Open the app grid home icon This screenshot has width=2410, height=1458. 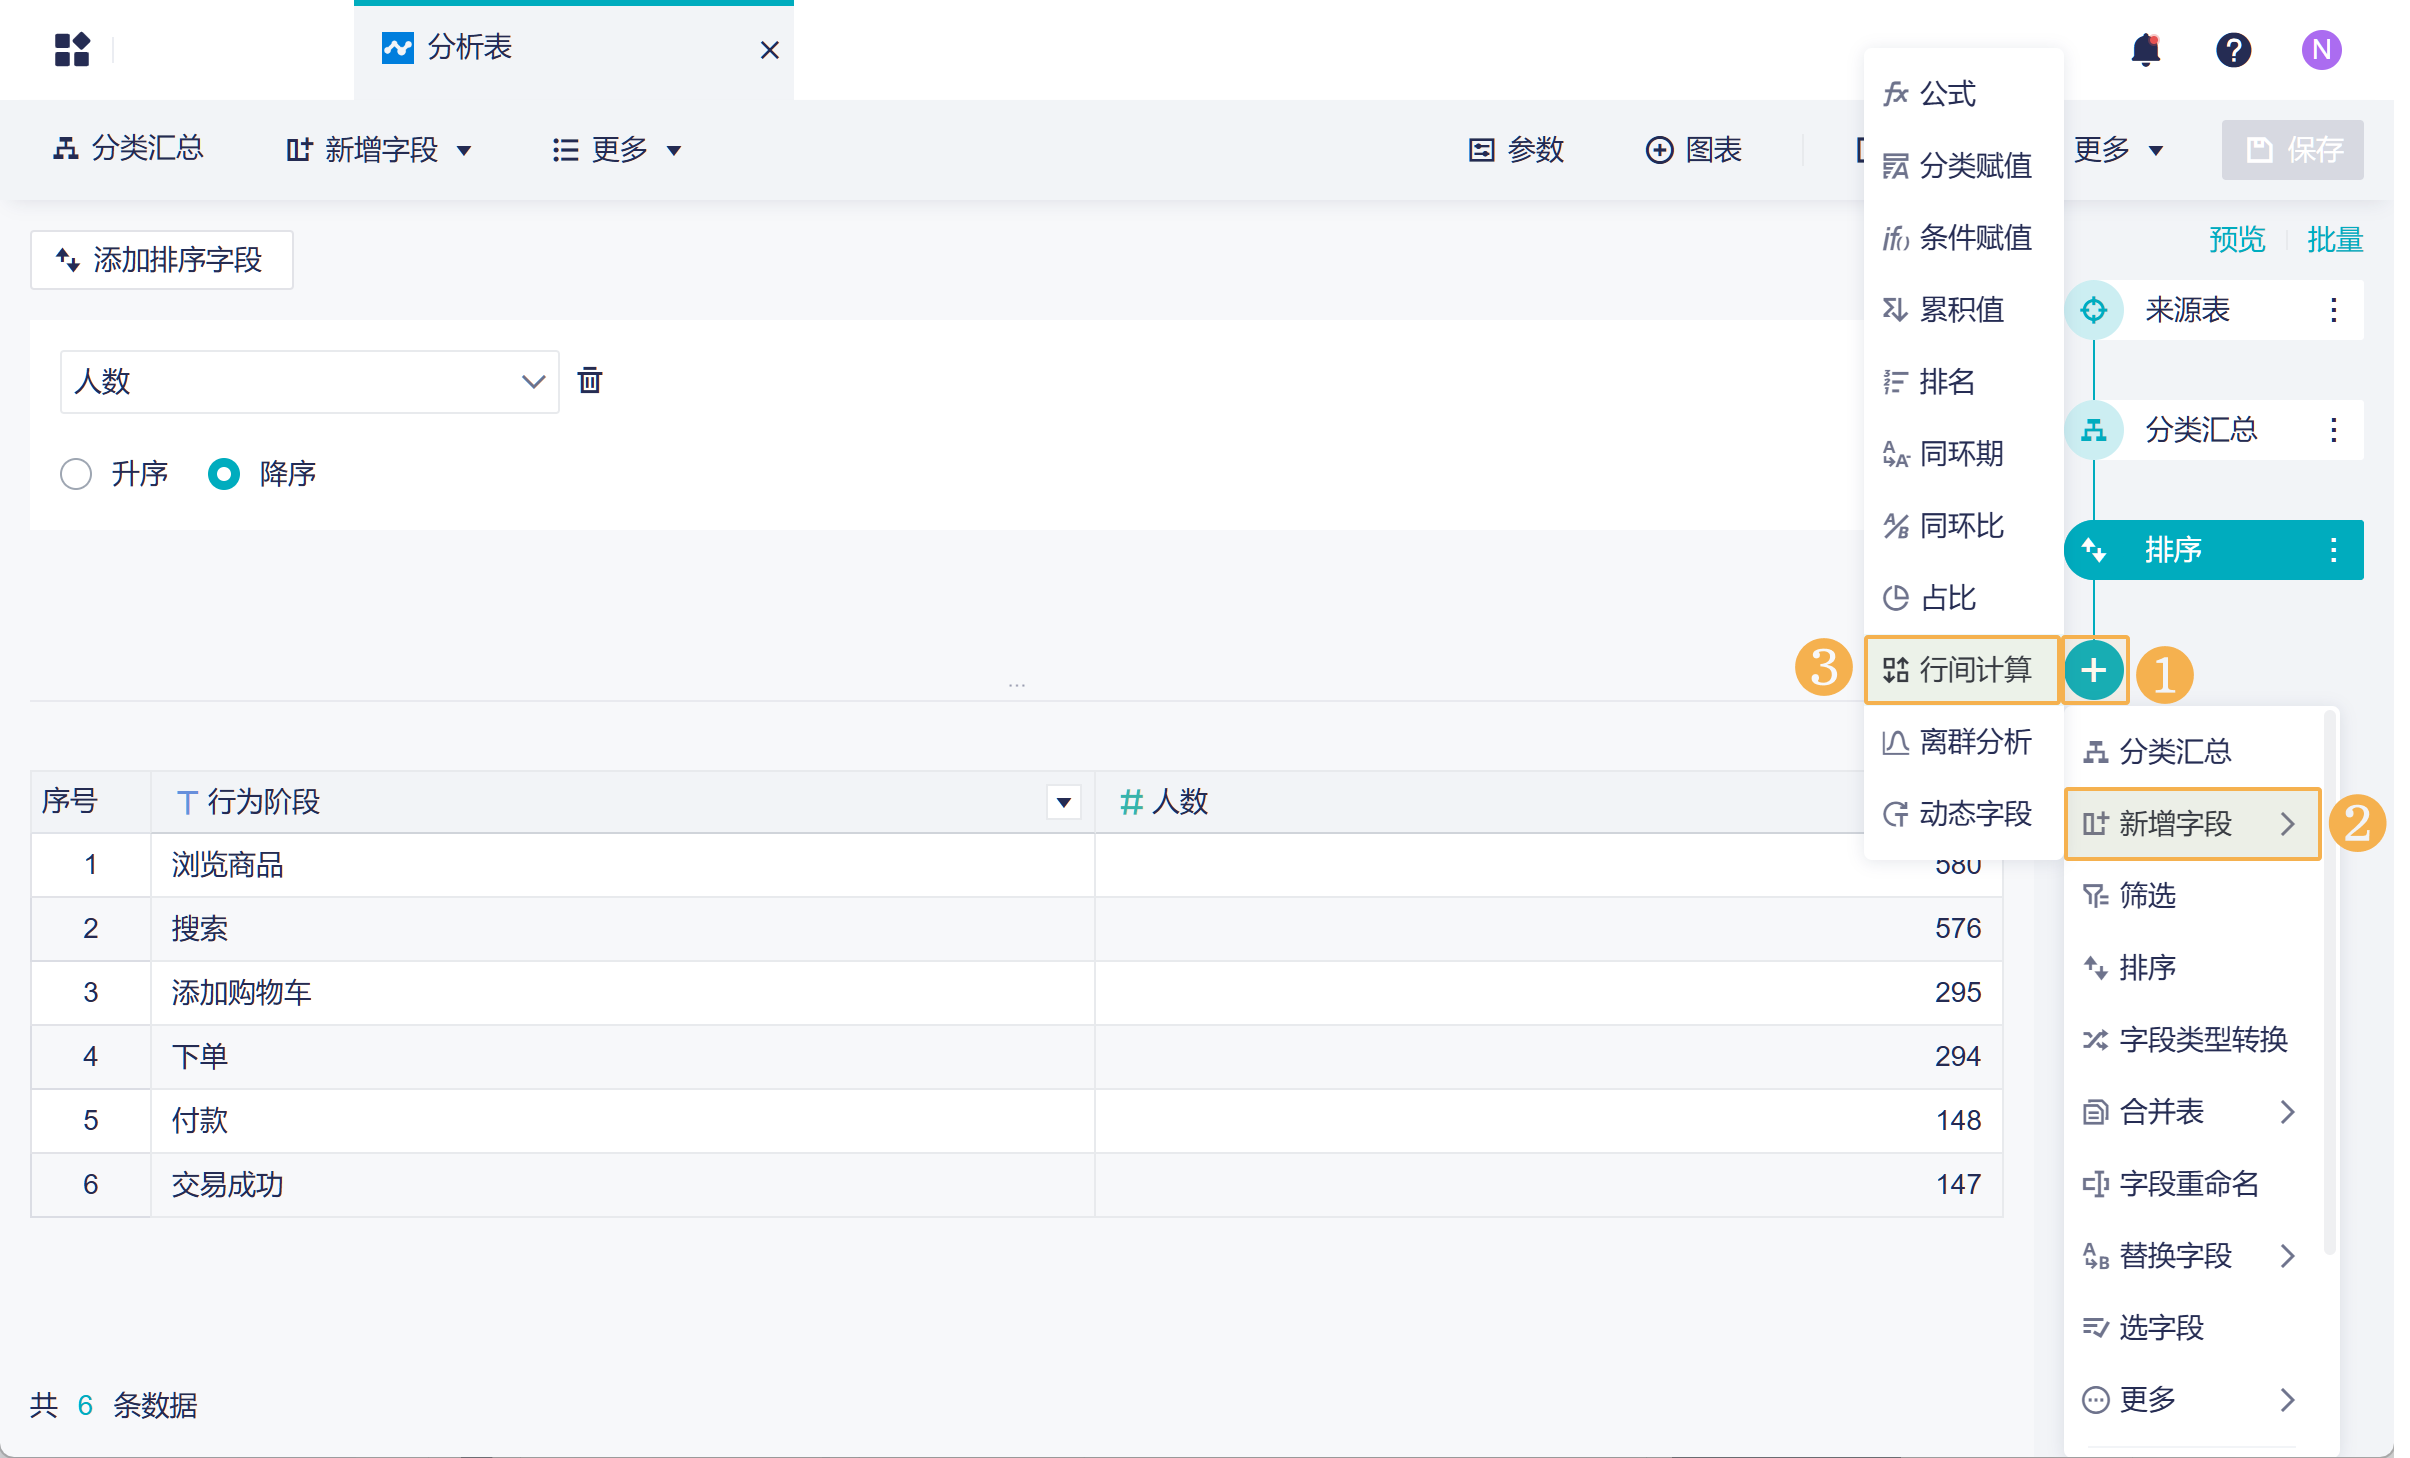coord(72,49)
